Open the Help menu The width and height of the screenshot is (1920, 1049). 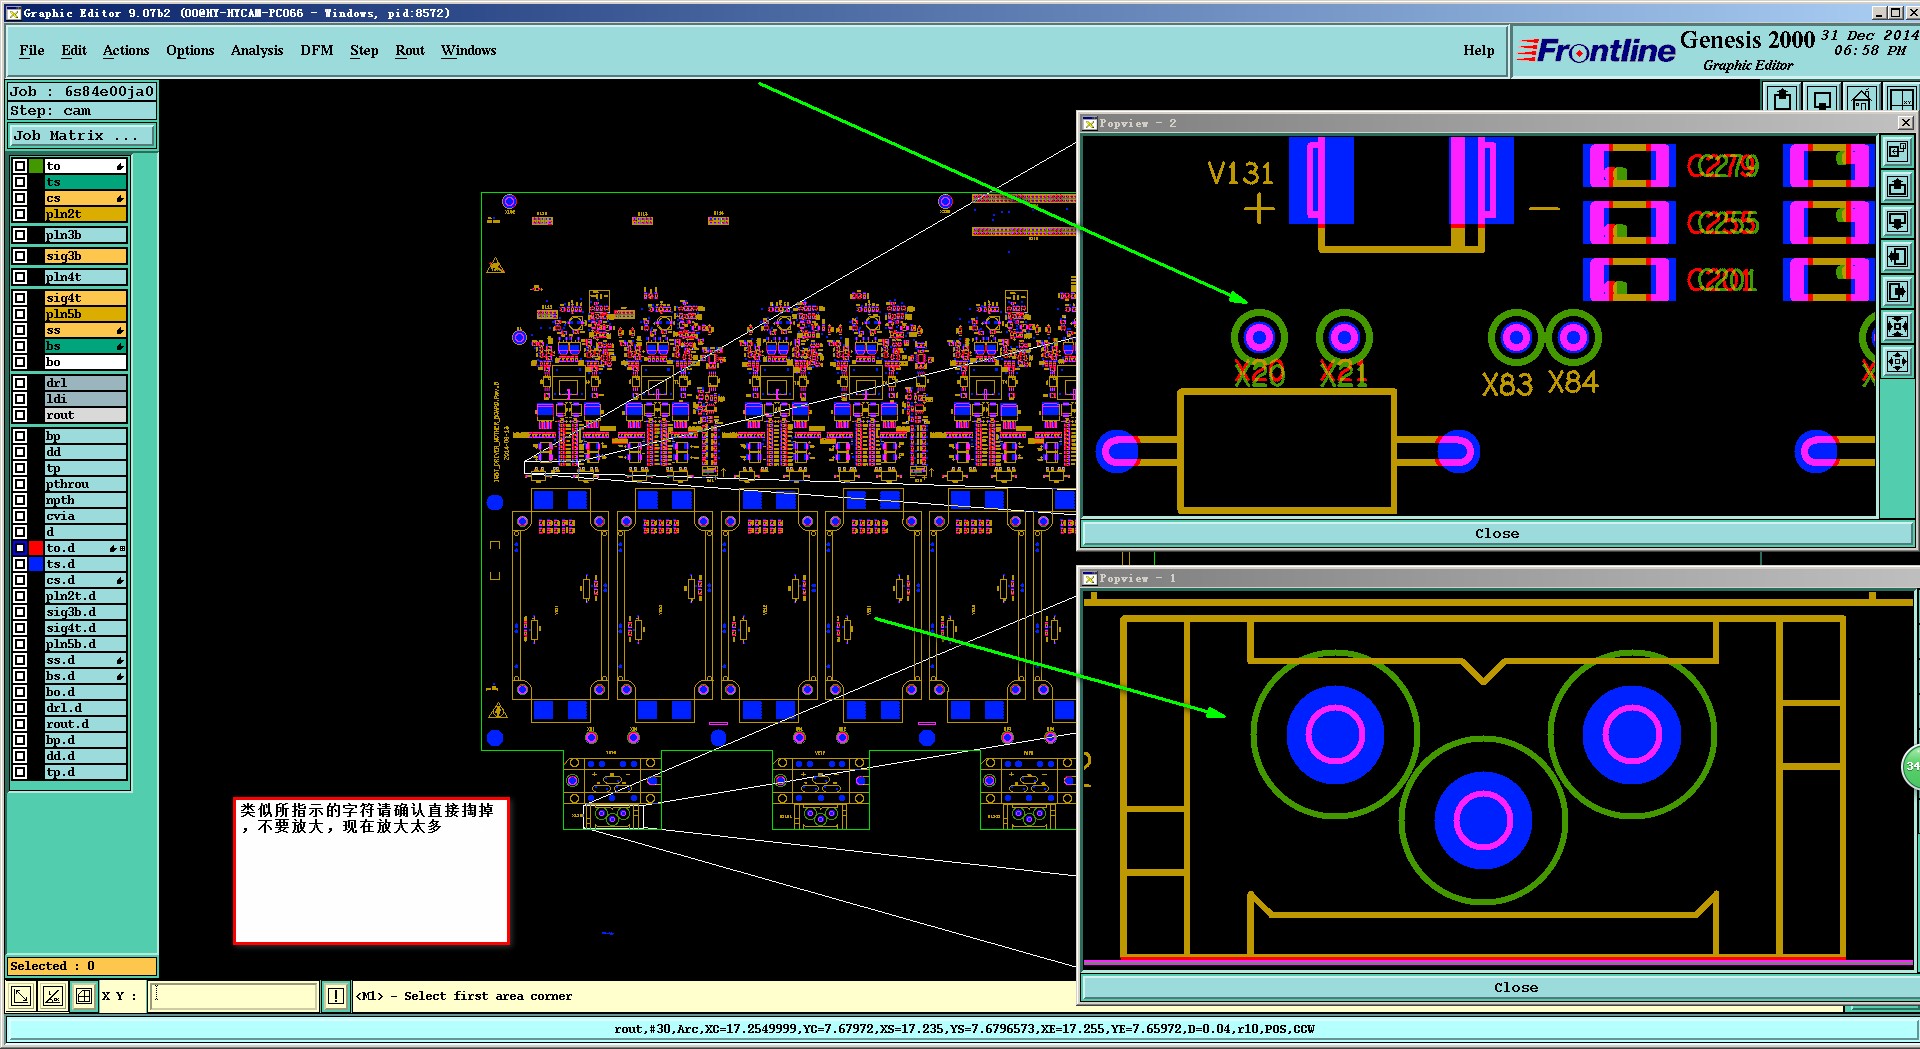tap(1479, 50)
